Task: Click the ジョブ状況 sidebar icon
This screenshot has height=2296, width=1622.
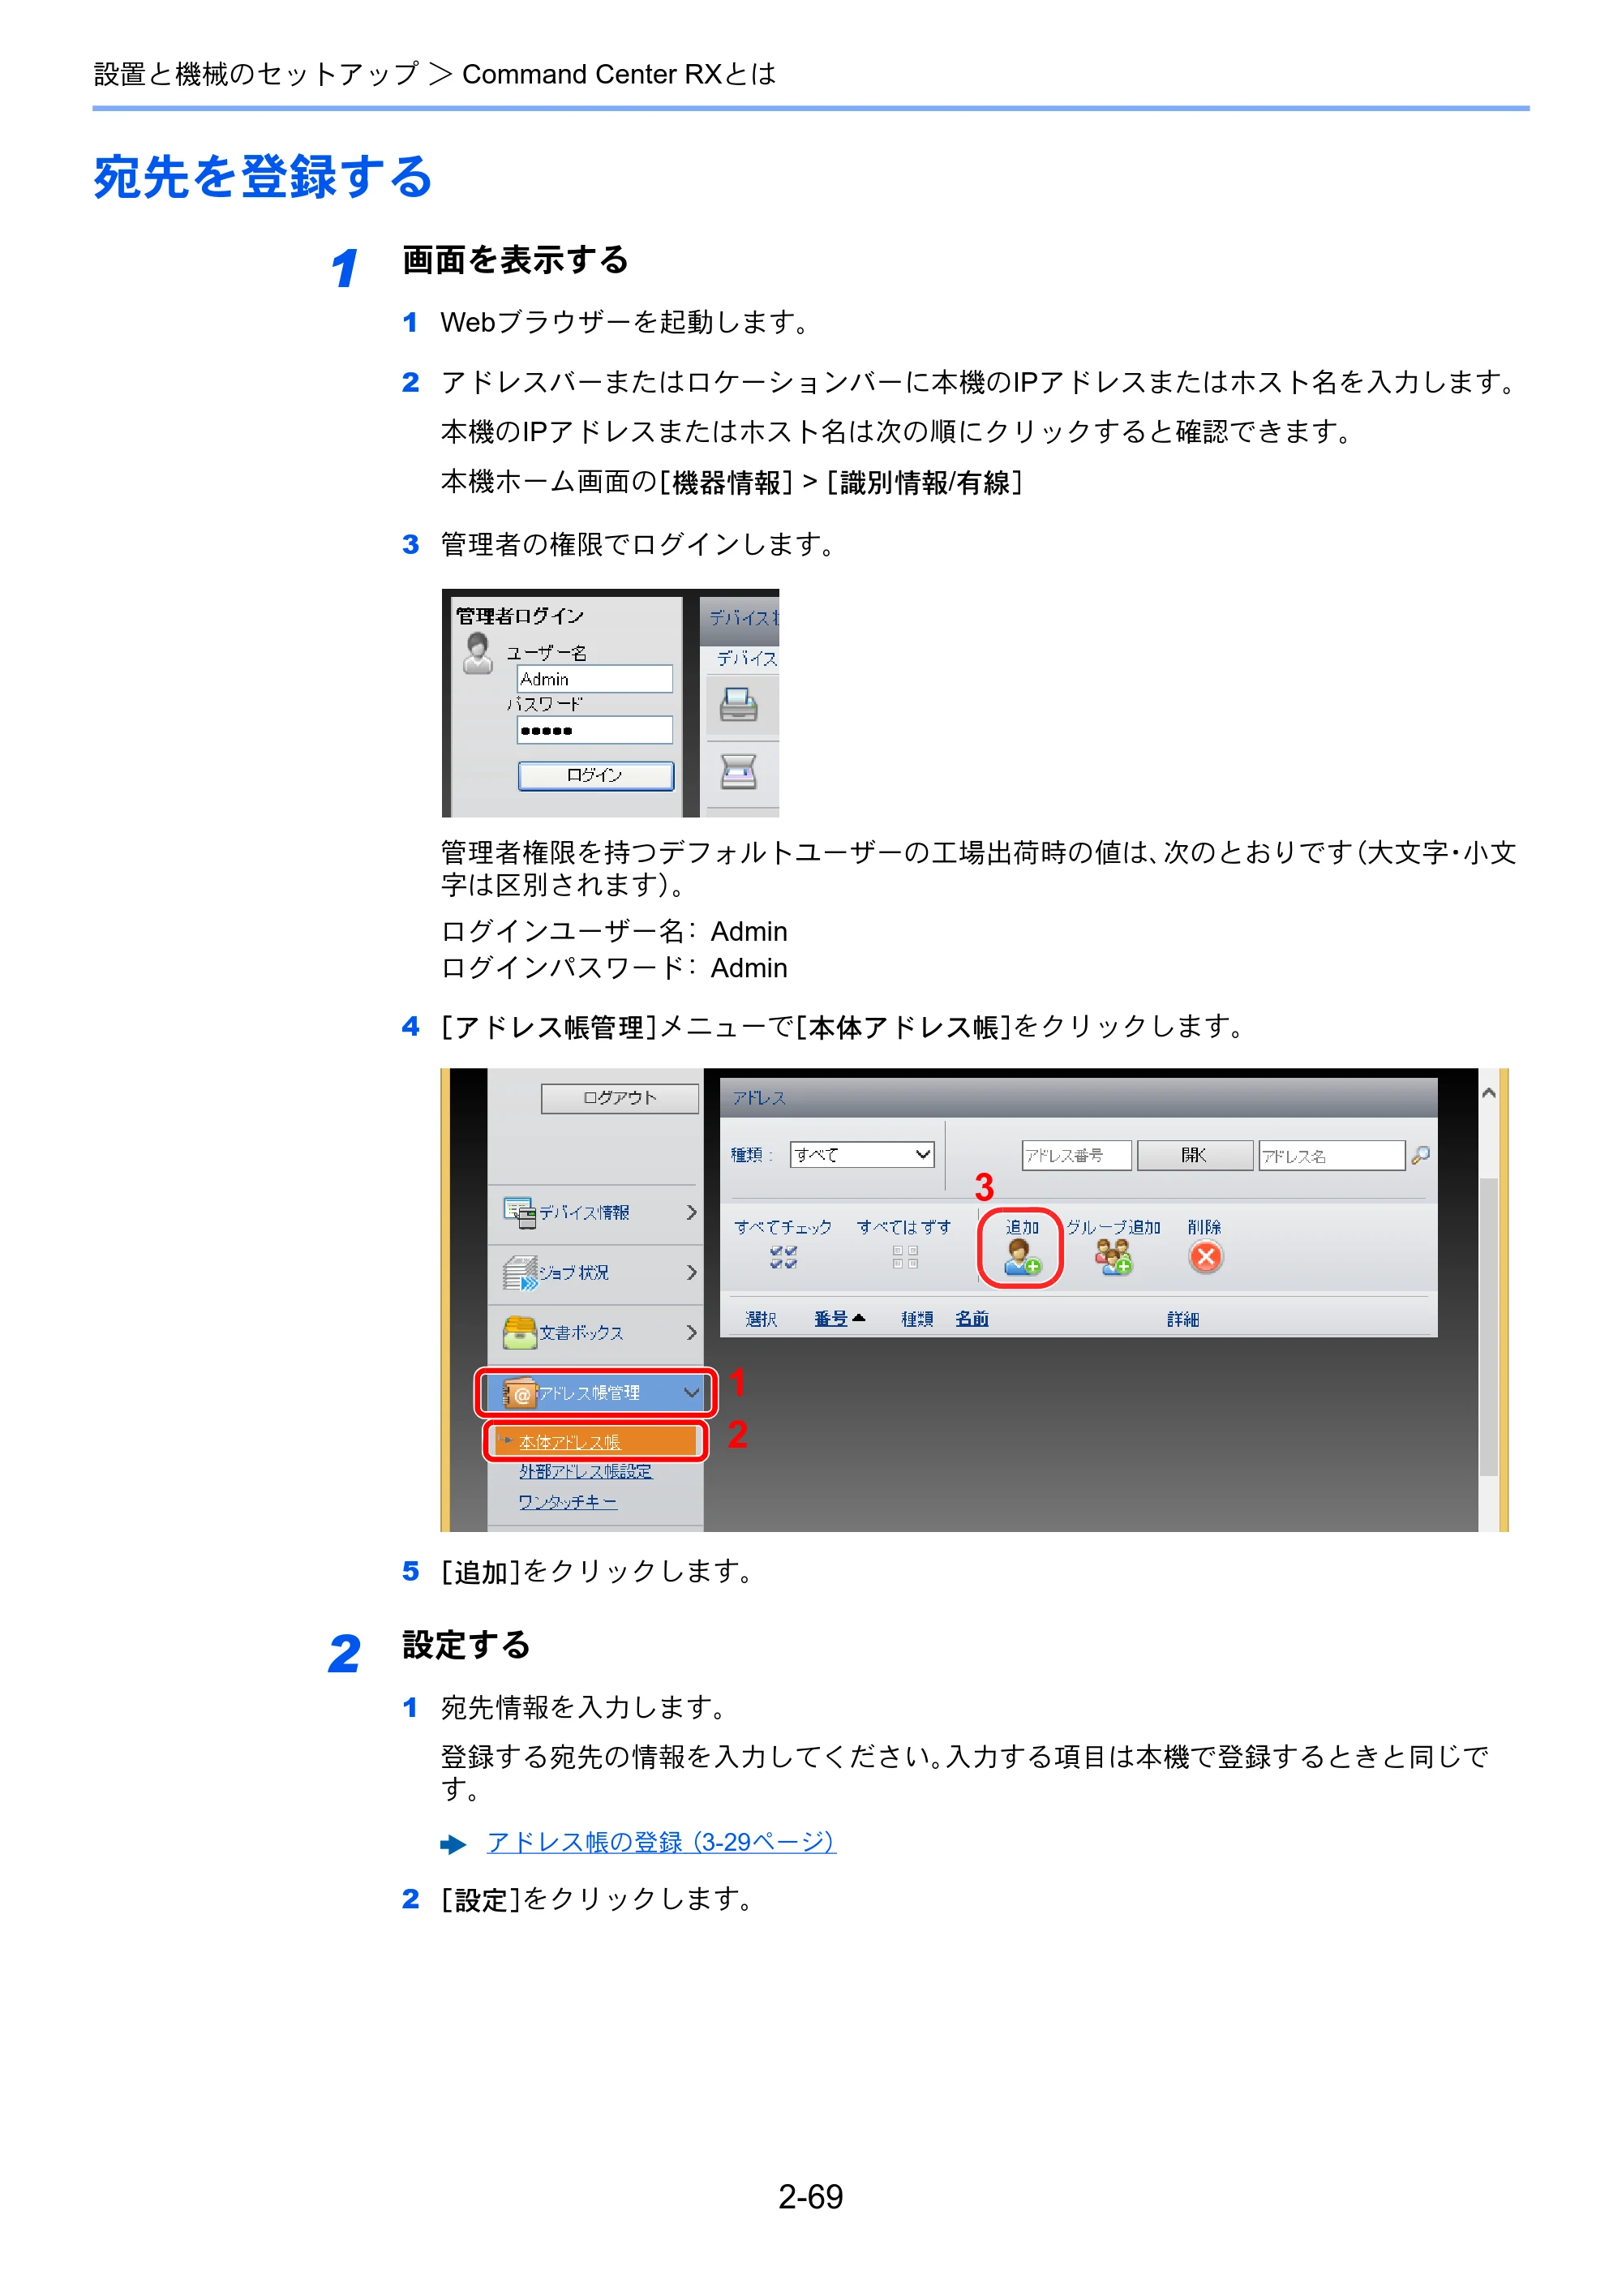Action: pyautogui.click(x=520, y=1273)
